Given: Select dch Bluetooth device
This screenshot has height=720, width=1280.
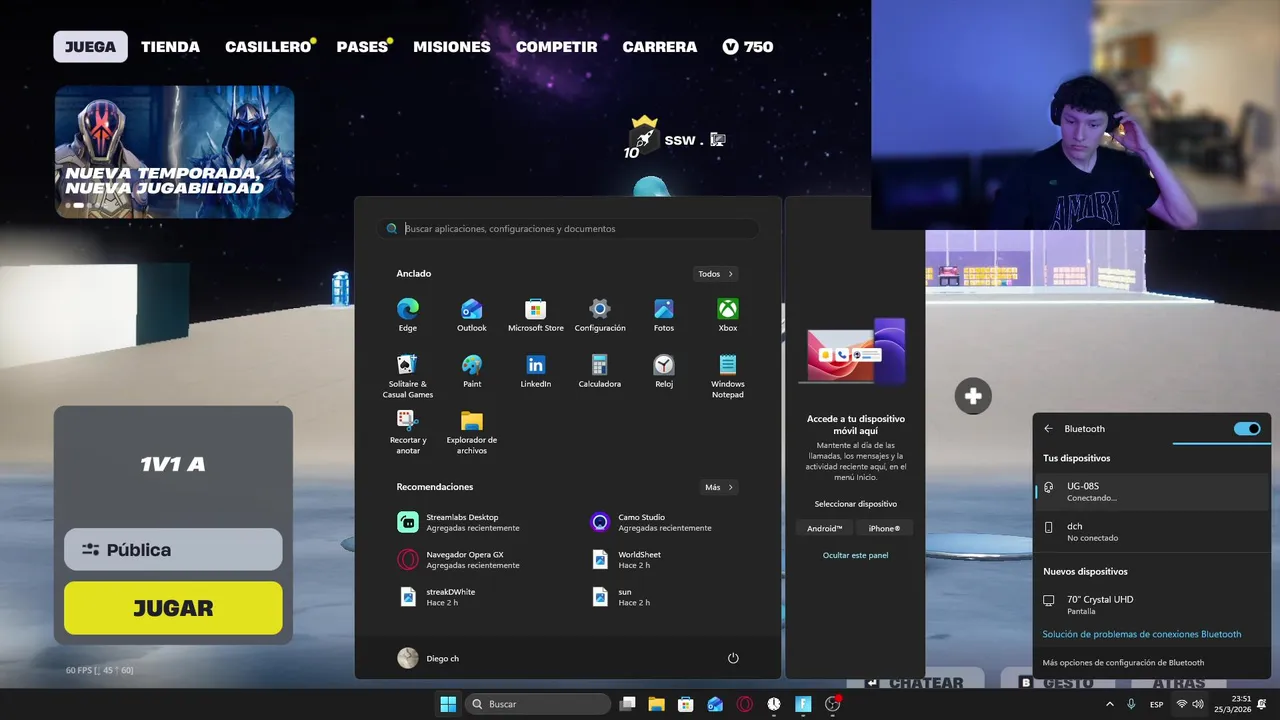Looking at the screenshot, I should (1151, 531).
